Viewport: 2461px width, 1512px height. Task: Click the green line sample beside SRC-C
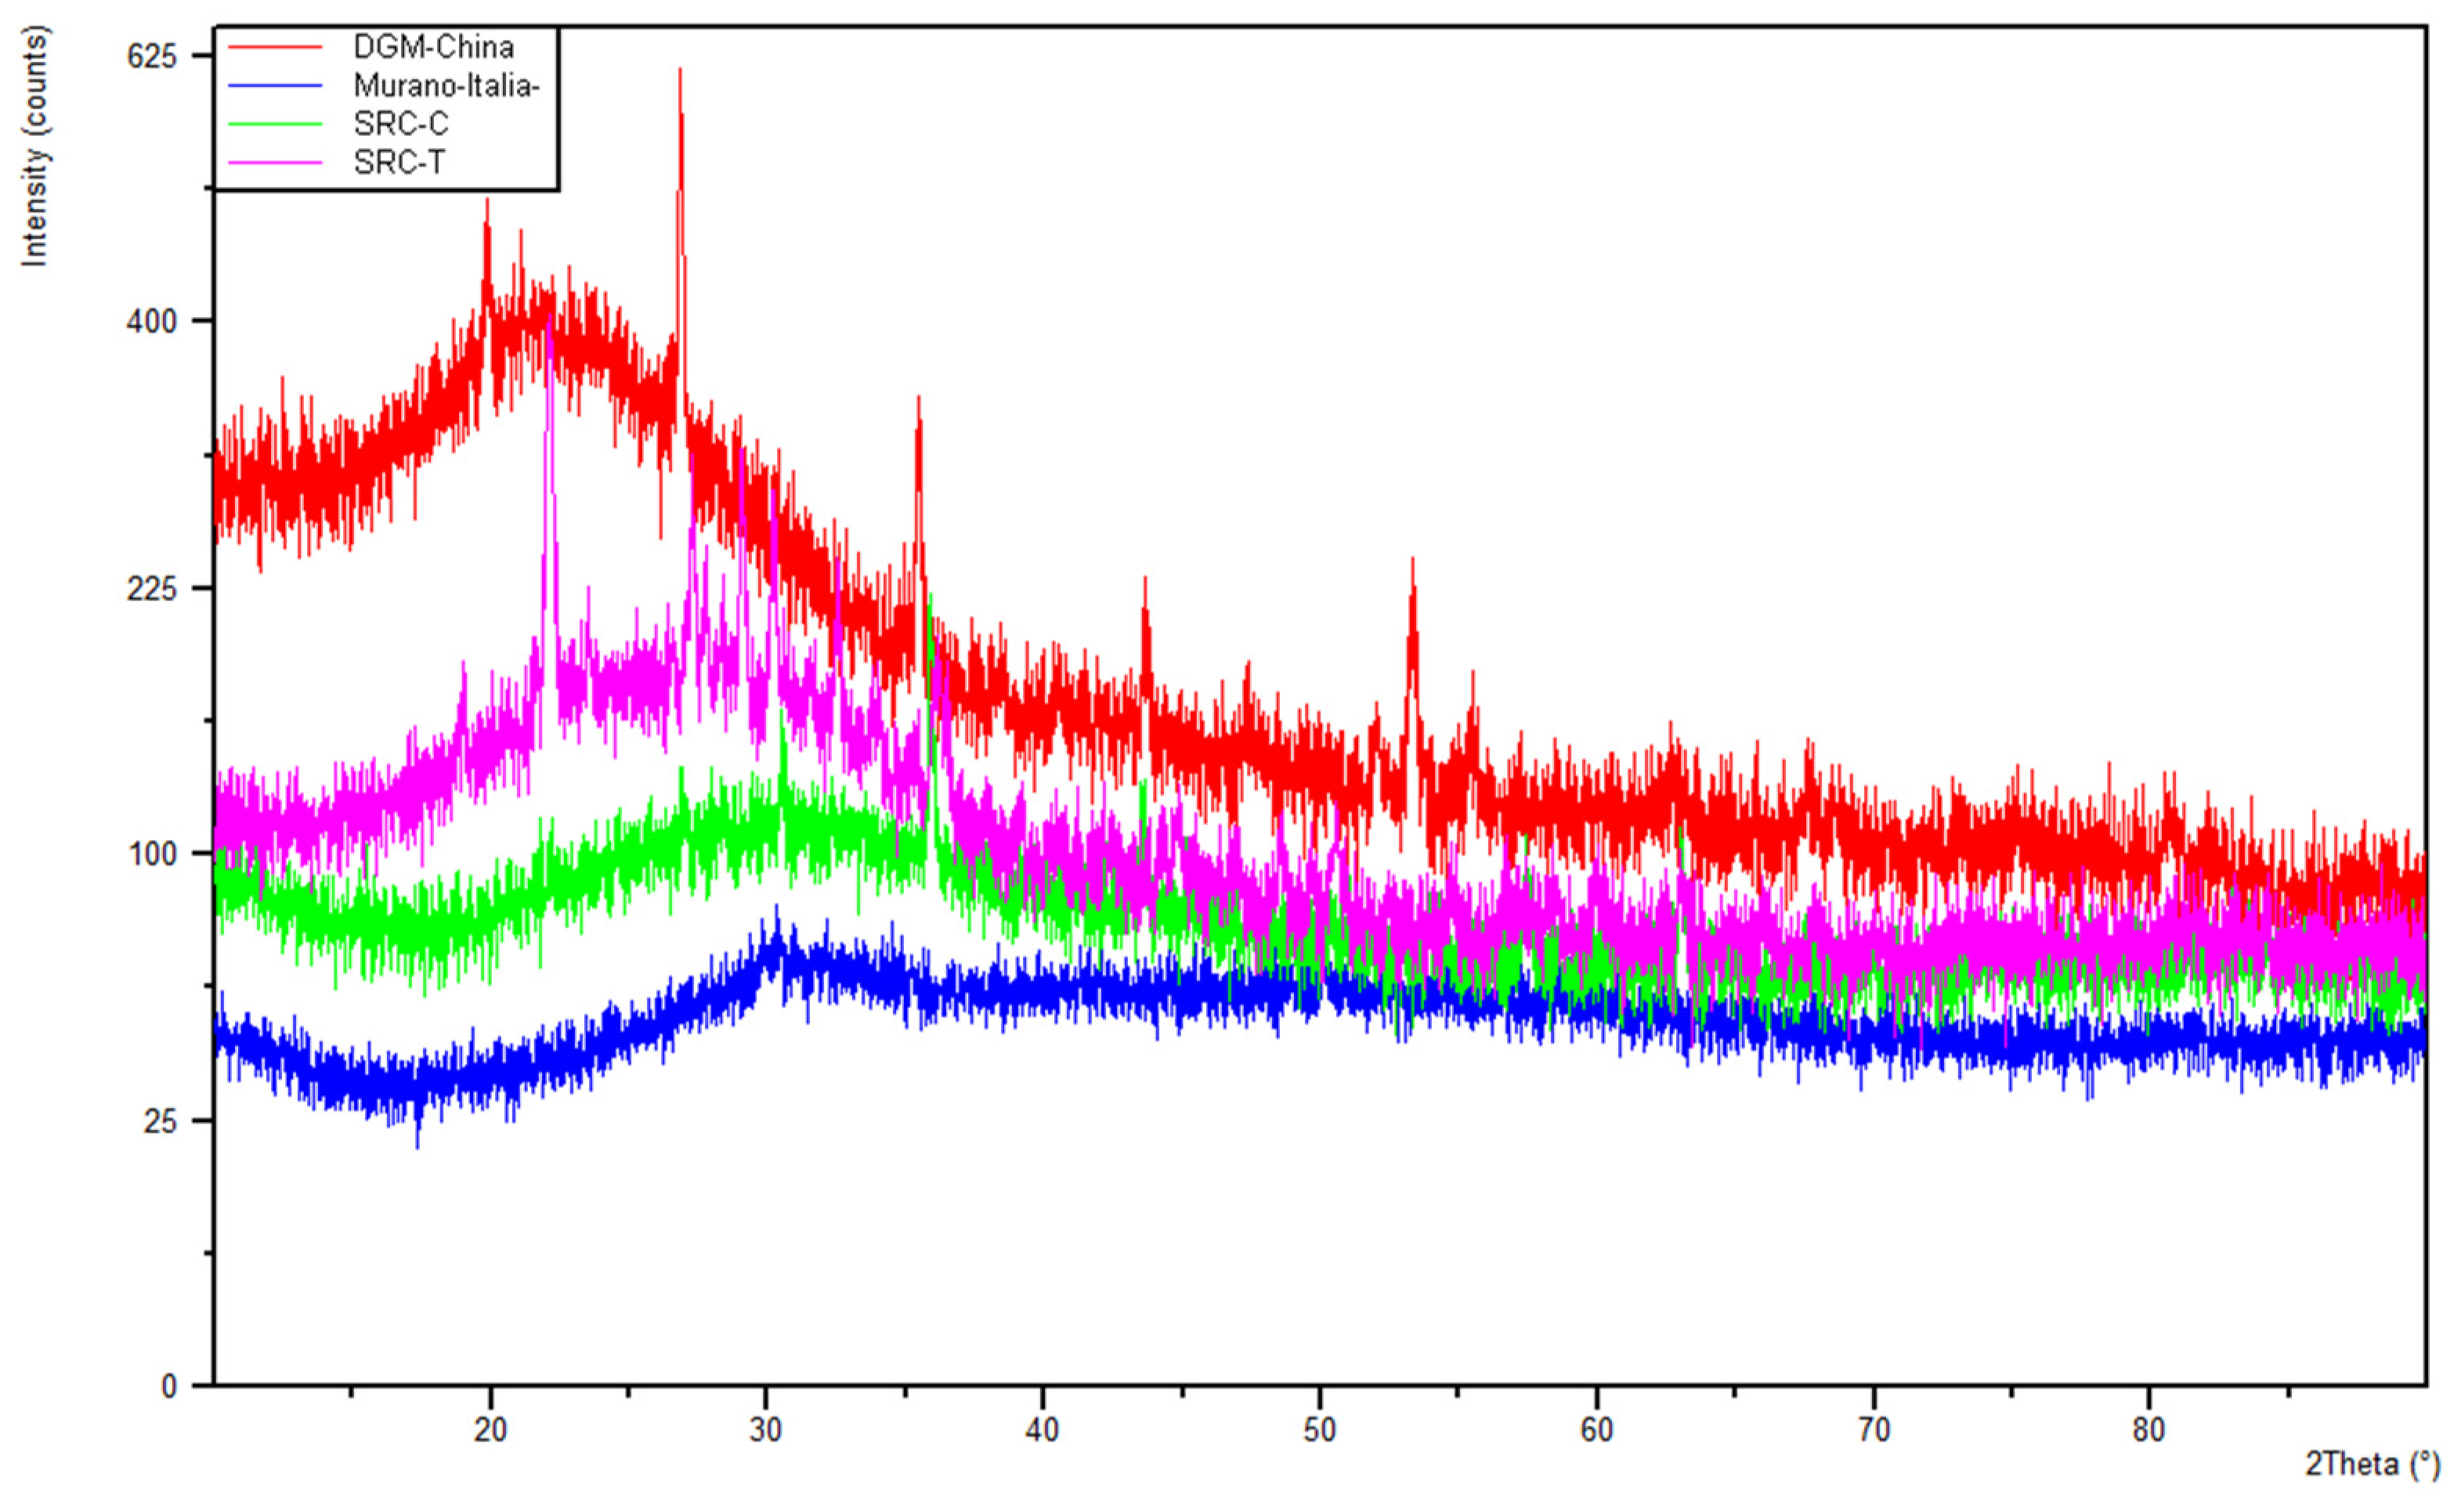tap(275, 124)
